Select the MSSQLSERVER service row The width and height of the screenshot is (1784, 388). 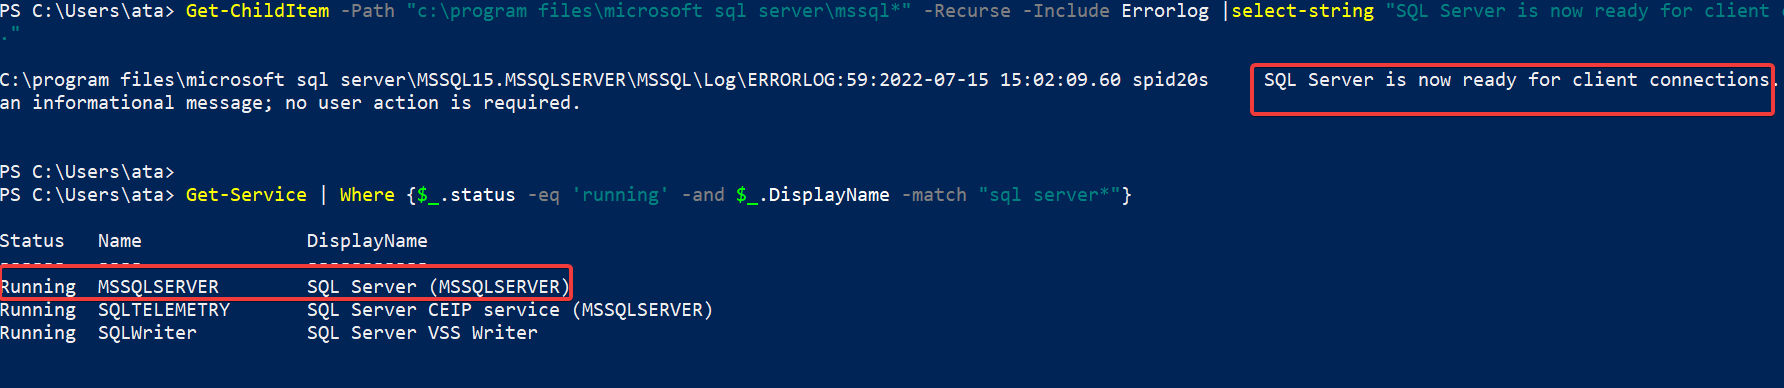coord(285,287)
